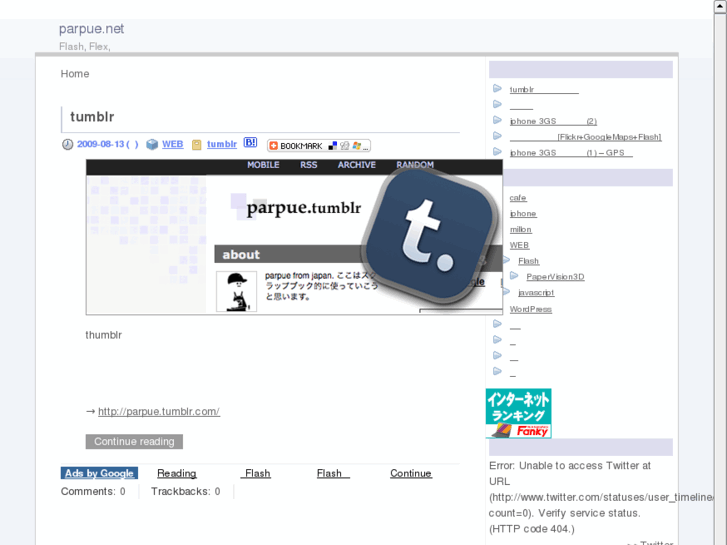Open the WEB category link
The height and width of the screenshot is (545, 727).
172,144
